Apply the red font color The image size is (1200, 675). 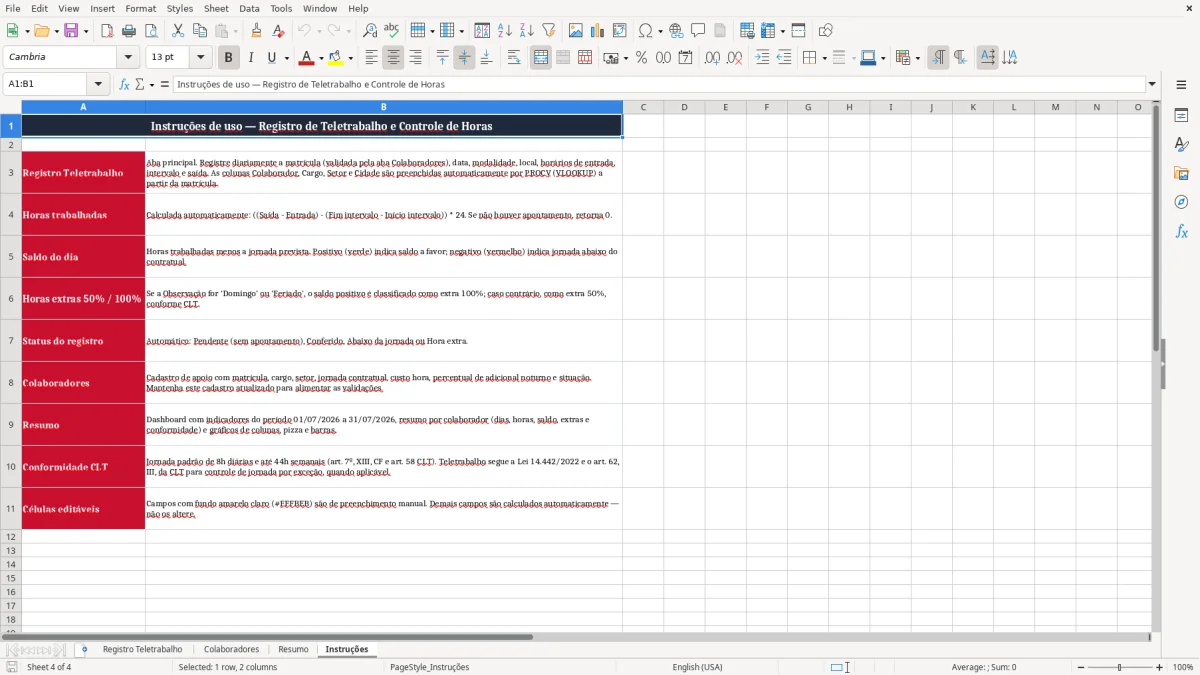point(308,58)
